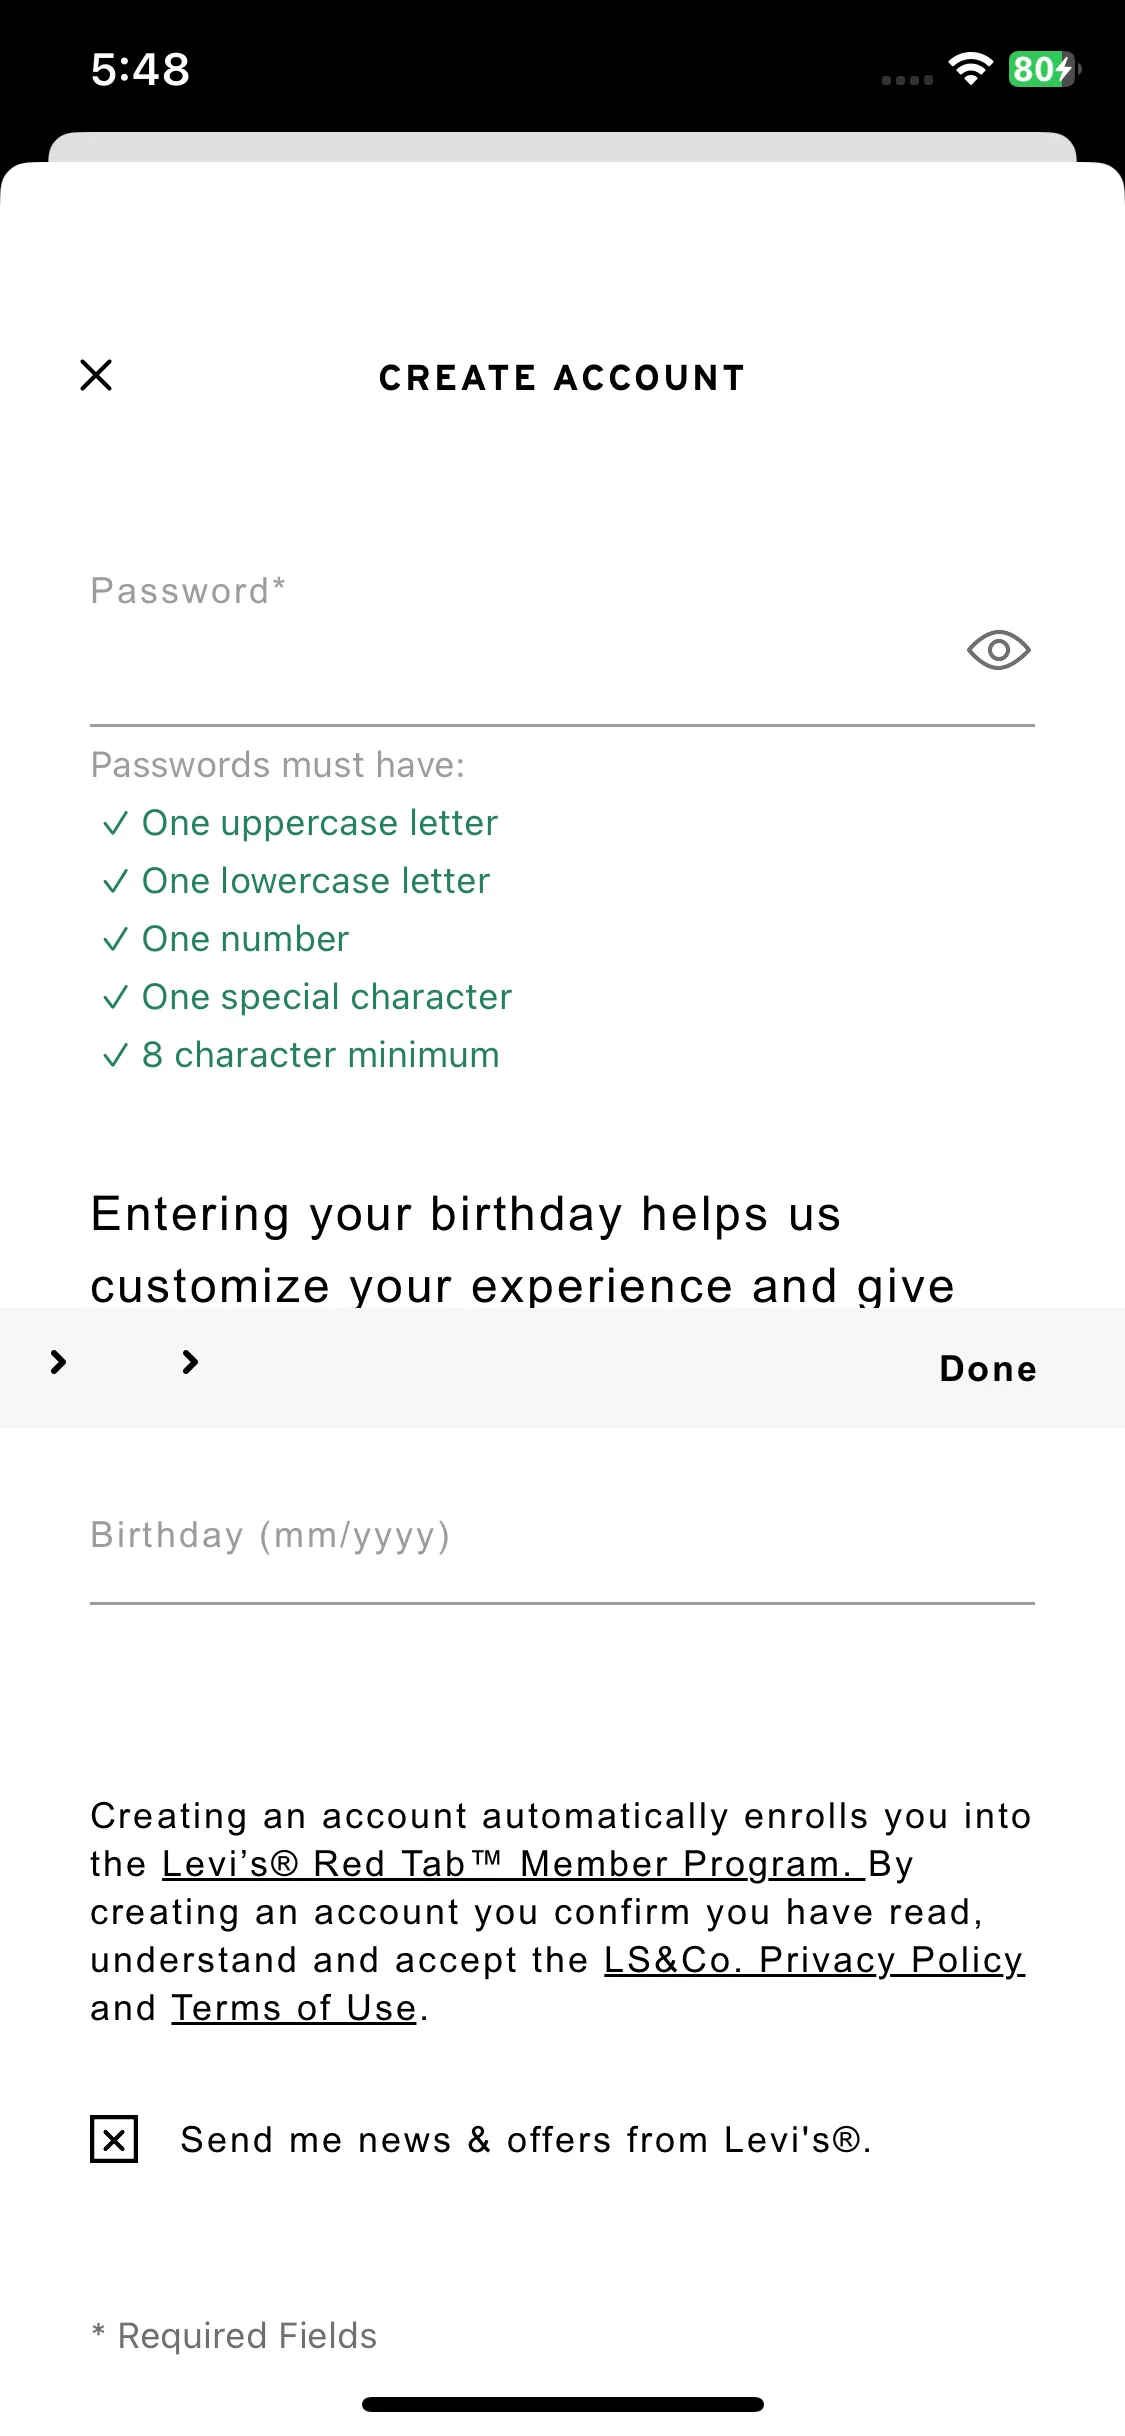1125x2436 pixels.
Task: Tap the 5:48 clock in status bar
Action: pyautogui.click(x=140, y=69)
